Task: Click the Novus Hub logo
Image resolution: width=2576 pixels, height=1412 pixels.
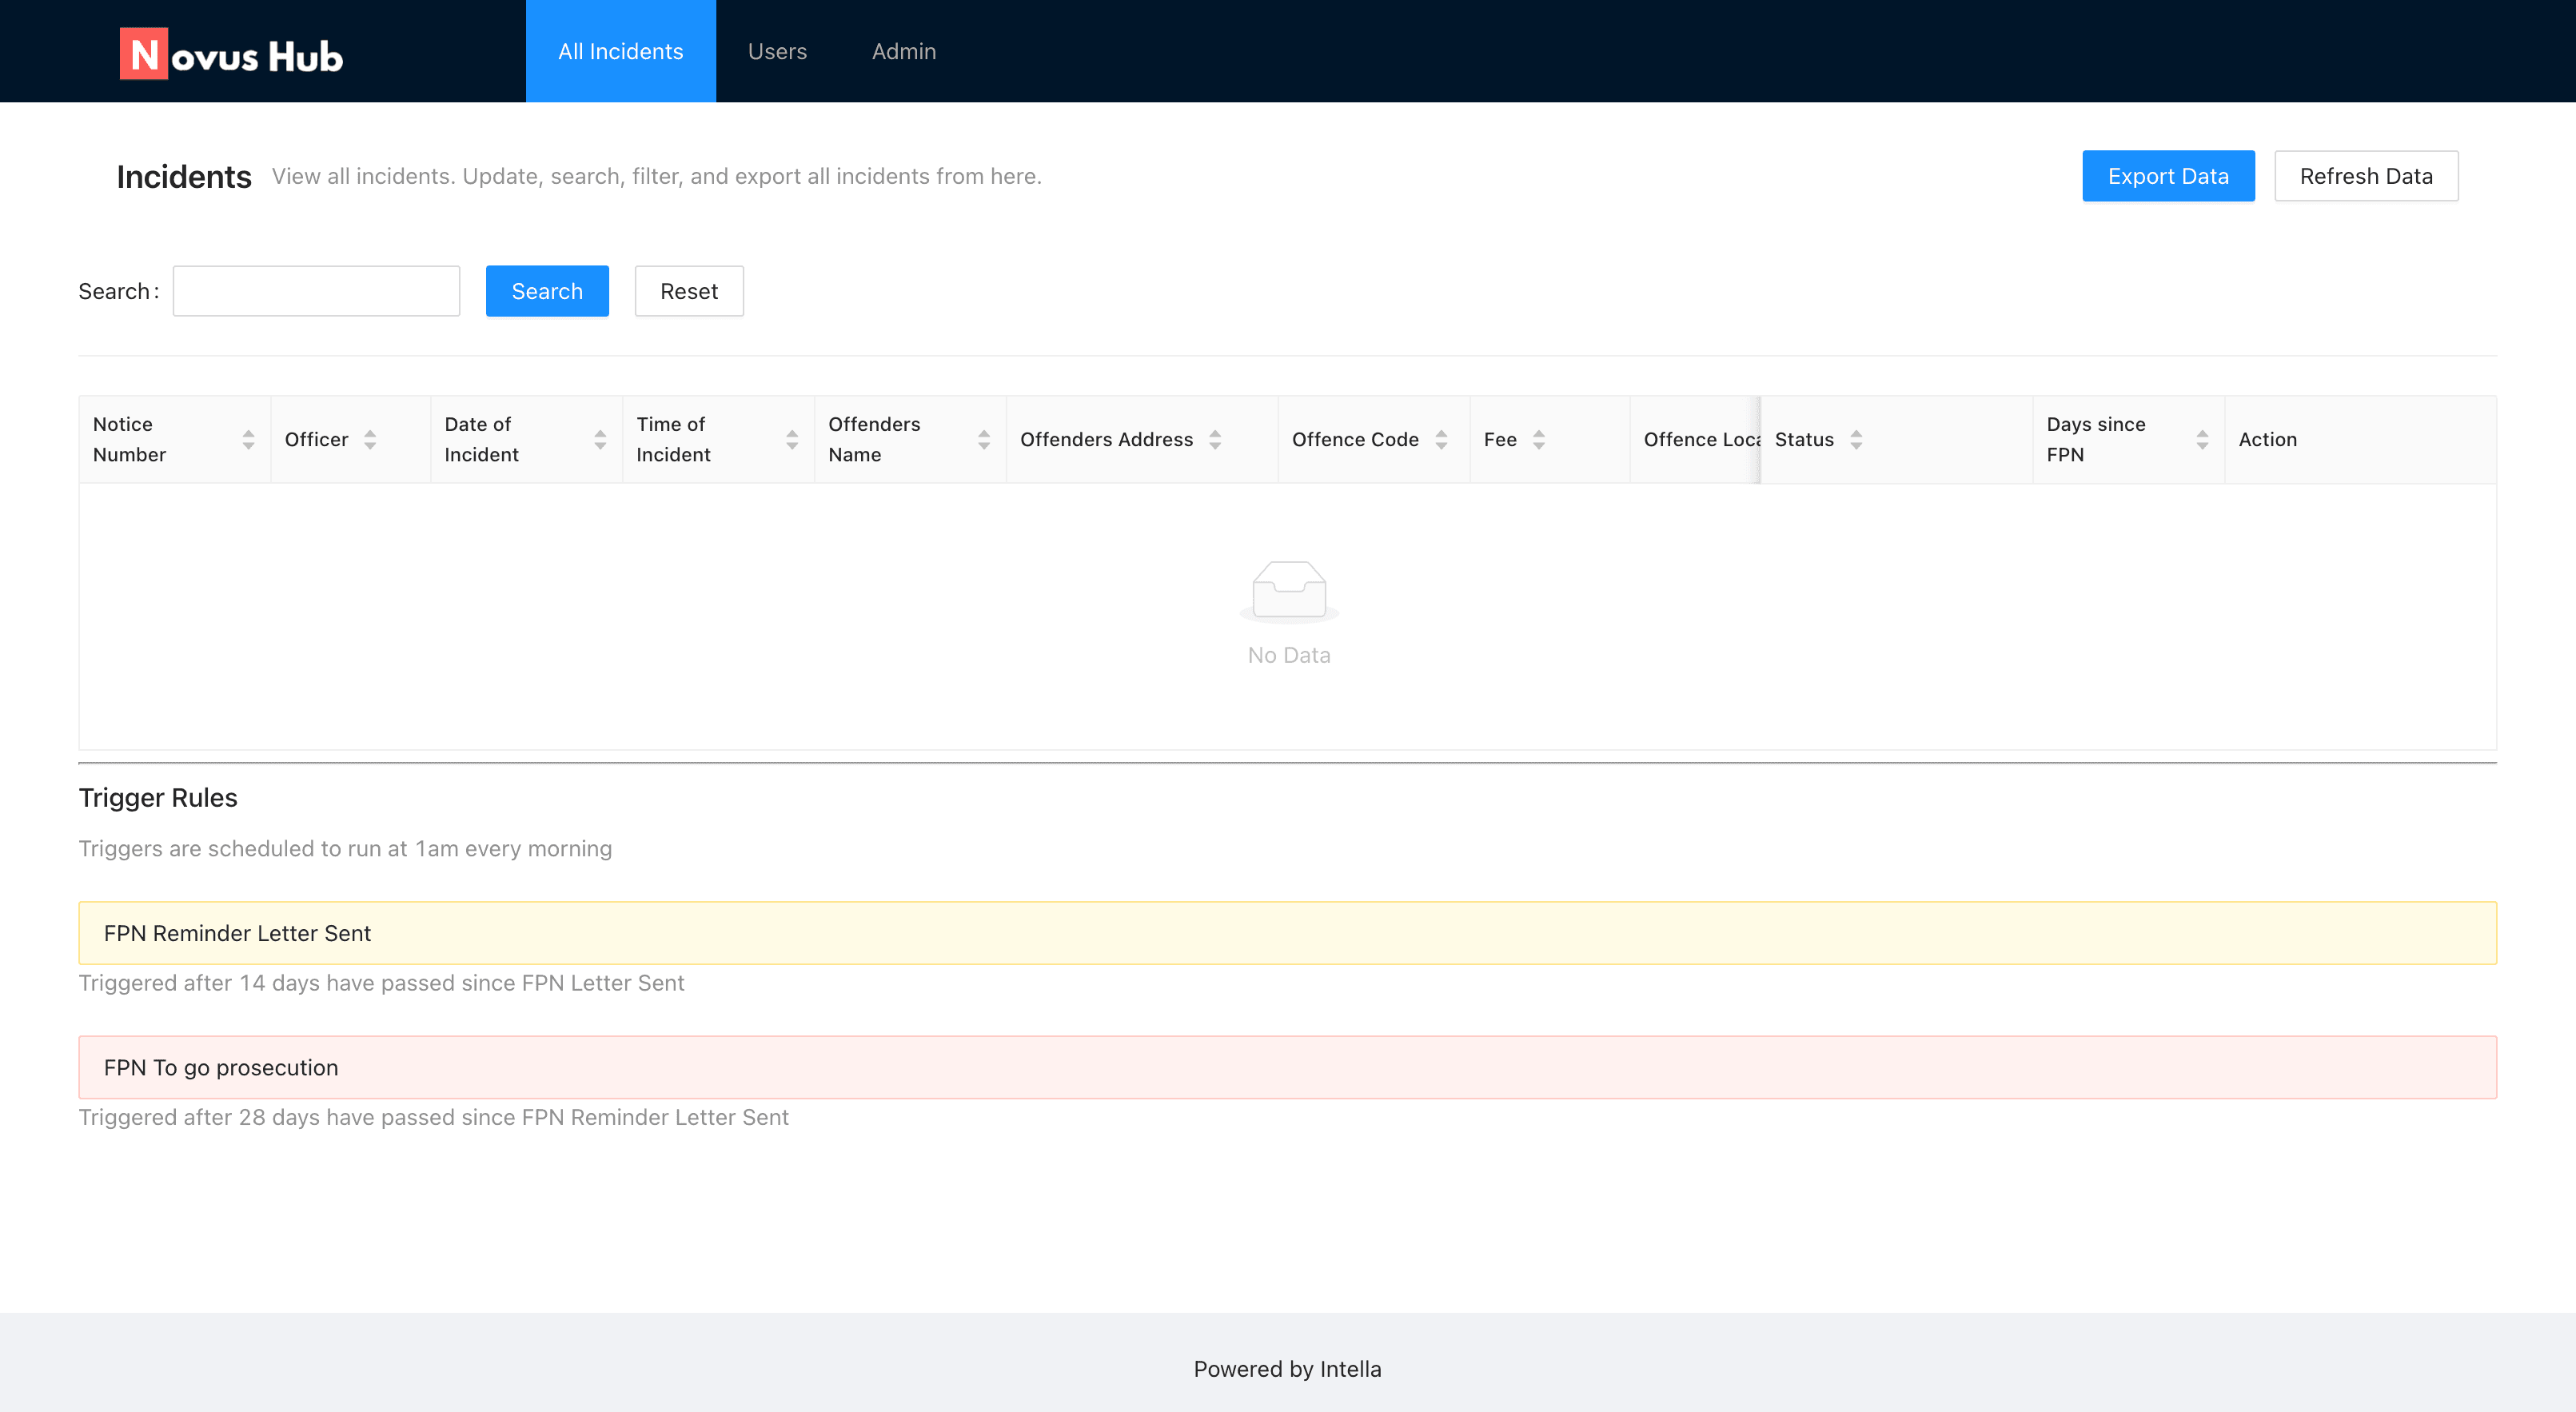Action: pyautogui.click(x=231, y=53)
